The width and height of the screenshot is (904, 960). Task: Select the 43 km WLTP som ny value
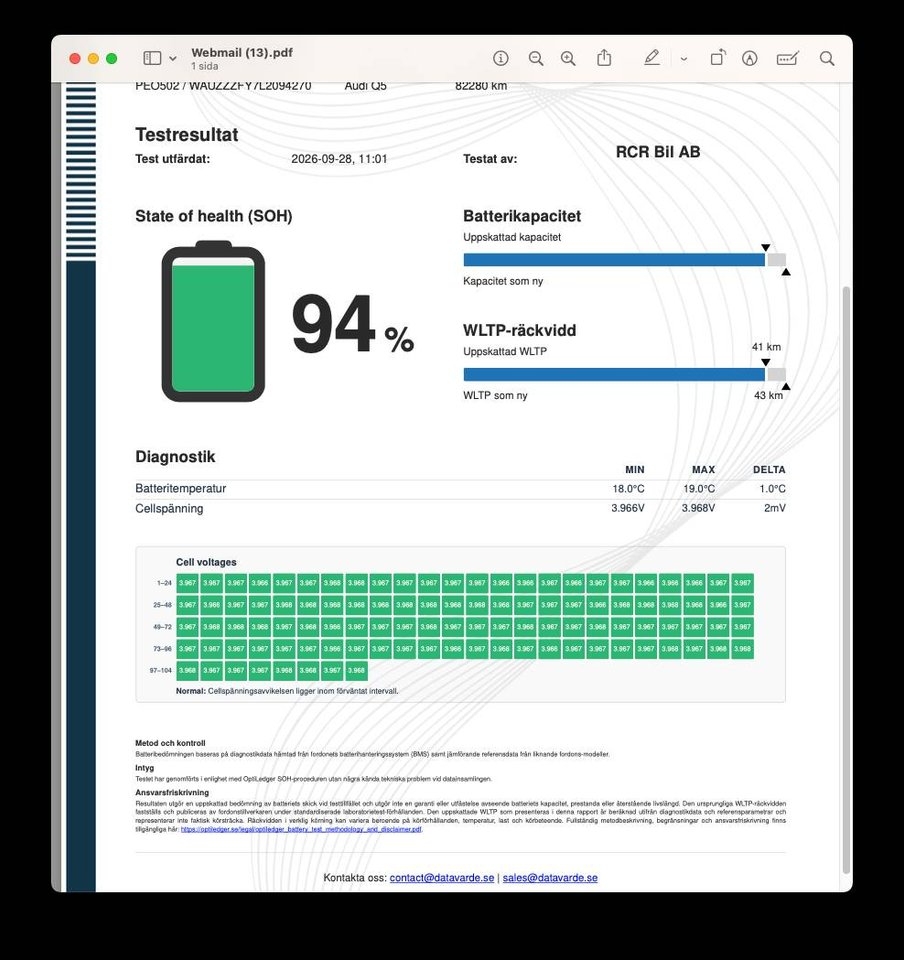click(768, 396)
